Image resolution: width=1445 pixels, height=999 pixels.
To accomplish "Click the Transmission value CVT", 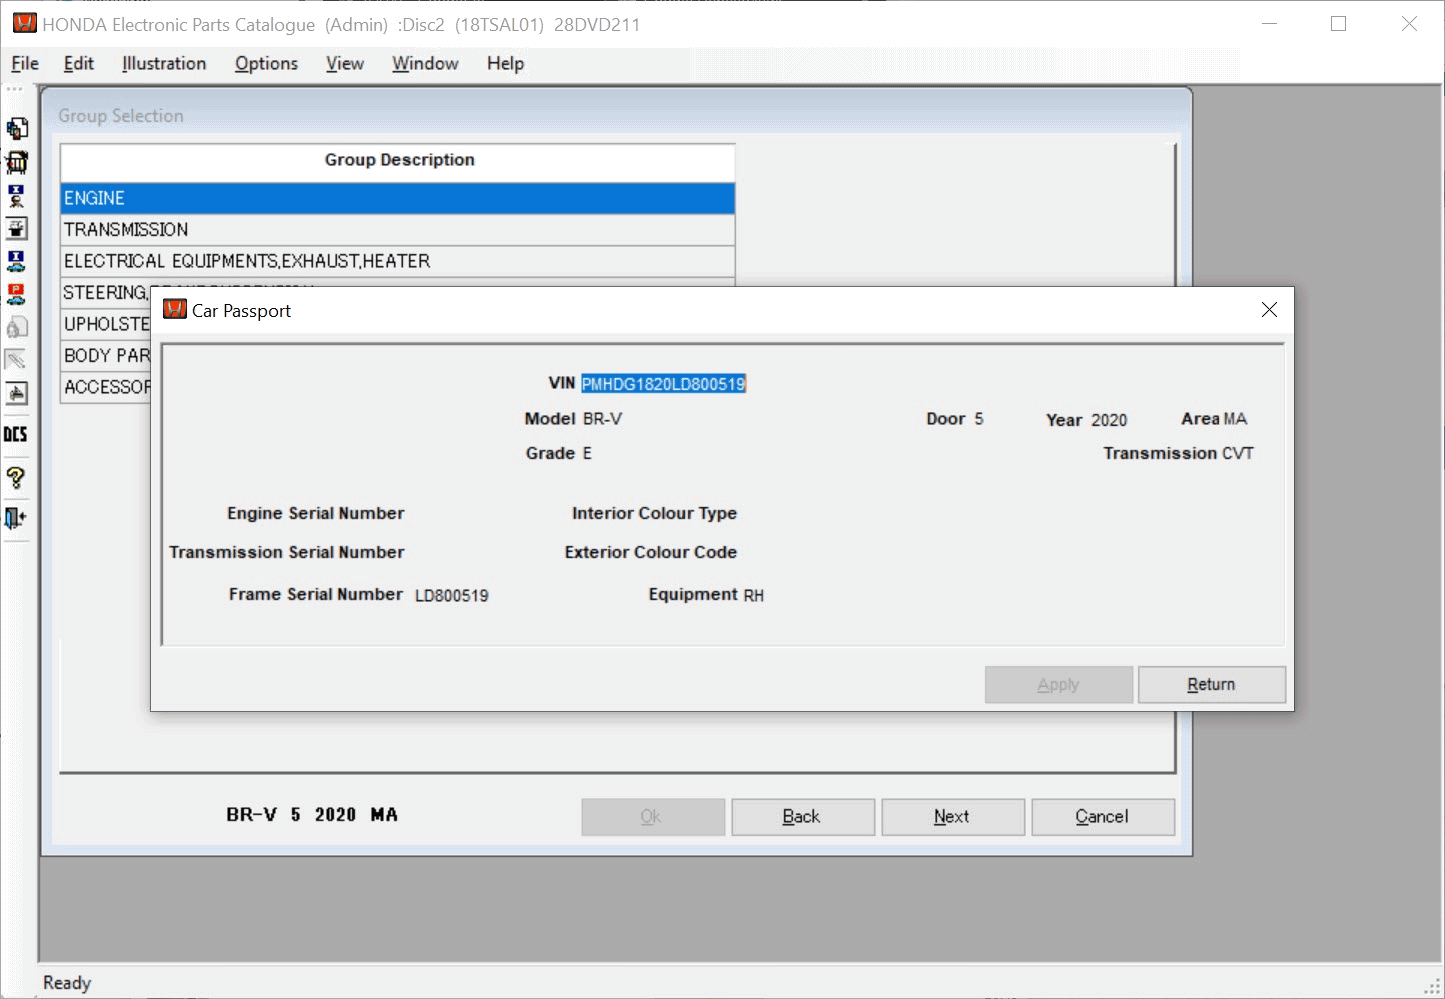I will point(1238,454).
